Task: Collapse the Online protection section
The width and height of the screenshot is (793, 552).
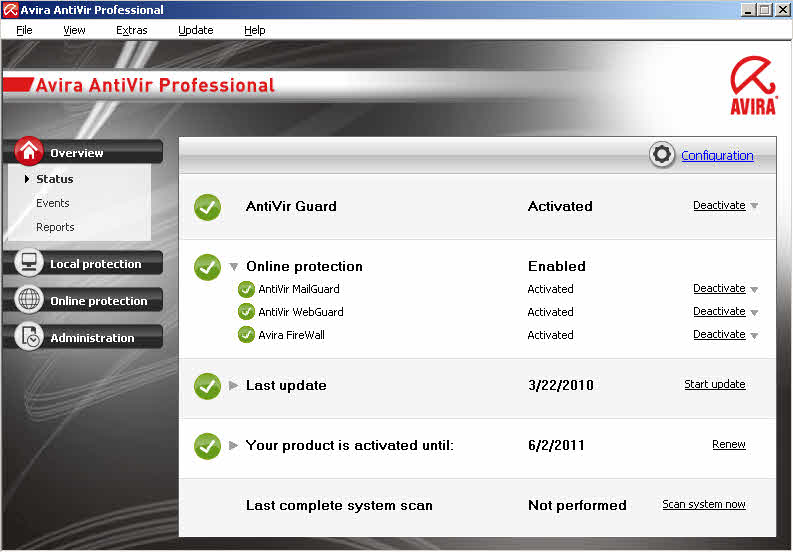Action: coord(234,266)
